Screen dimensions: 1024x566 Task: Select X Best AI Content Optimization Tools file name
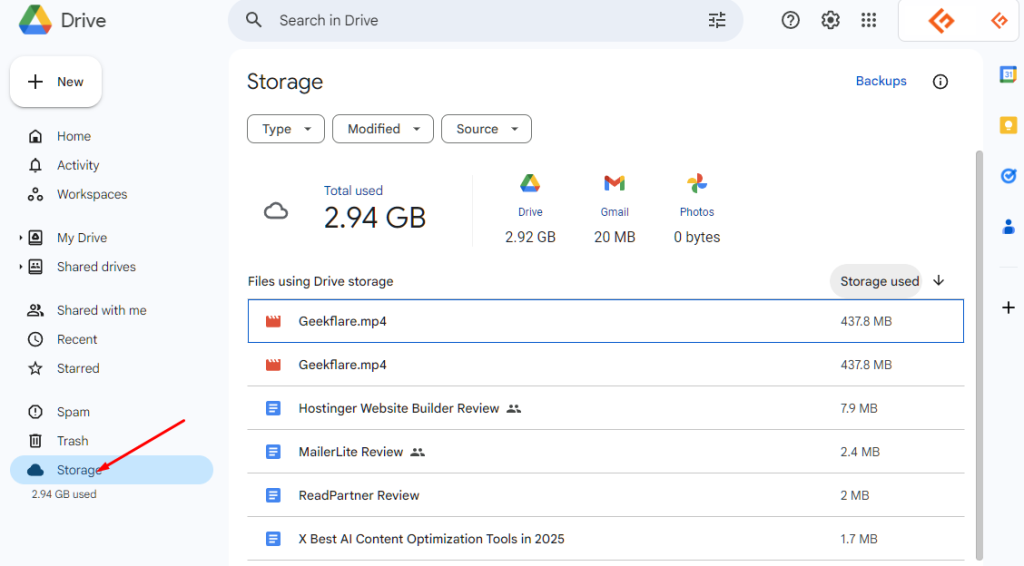[431, 539]
